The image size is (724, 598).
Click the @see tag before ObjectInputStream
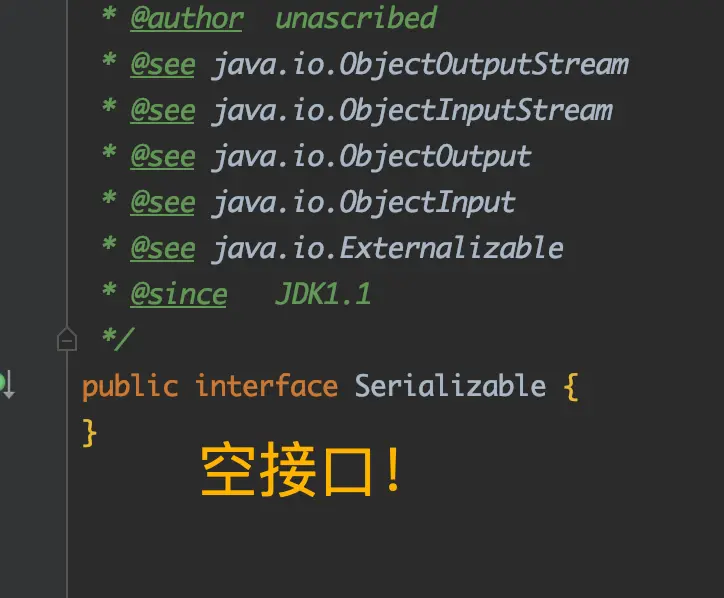163,111
